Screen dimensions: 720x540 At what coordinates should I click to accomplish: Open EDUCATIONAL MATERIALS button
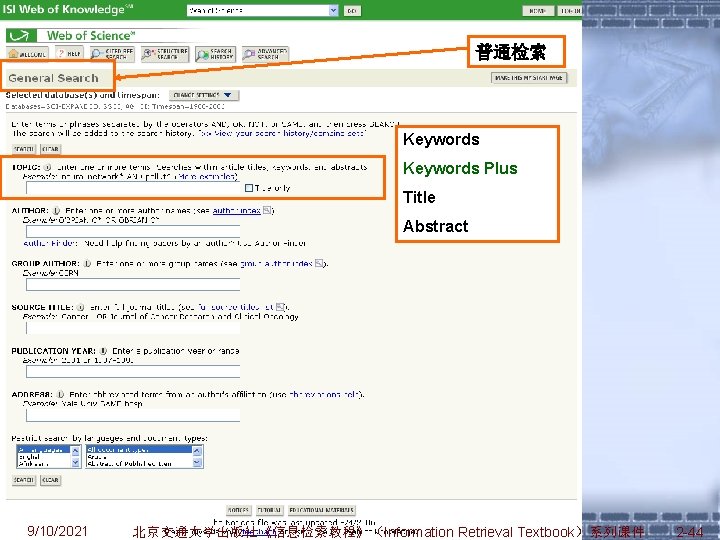(322, 510)
